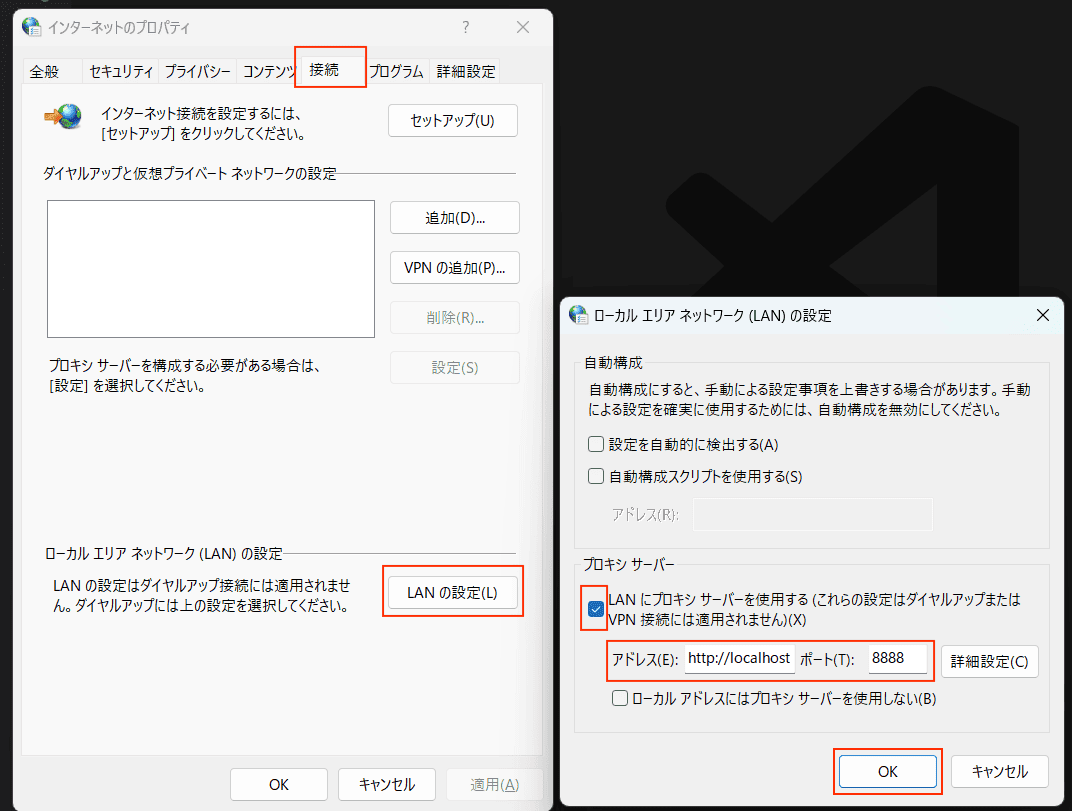Check ローカル アドレスにはプロキシを使用しない box
Image resolution: width=1072 pixels, height=811 pixels.
click(x=620, y=698)
